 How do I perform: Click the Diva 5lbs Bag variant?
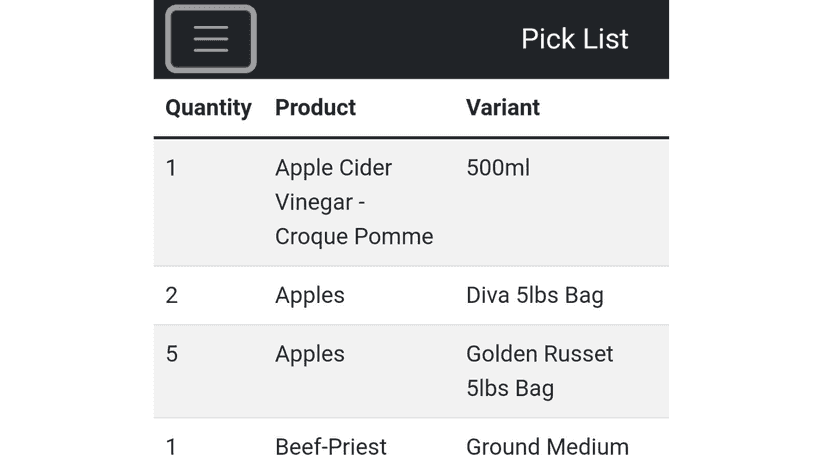coord(534,295)
